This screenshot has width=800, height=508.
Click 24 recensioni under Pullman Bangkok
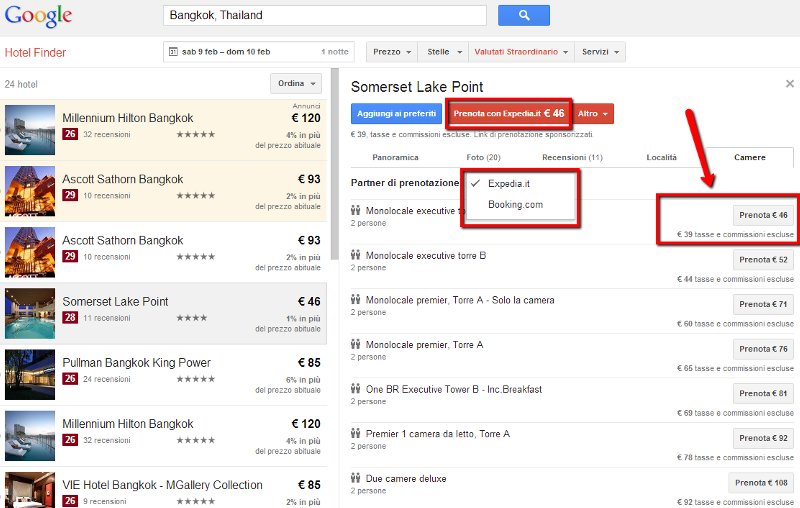[x=107, y=379]
